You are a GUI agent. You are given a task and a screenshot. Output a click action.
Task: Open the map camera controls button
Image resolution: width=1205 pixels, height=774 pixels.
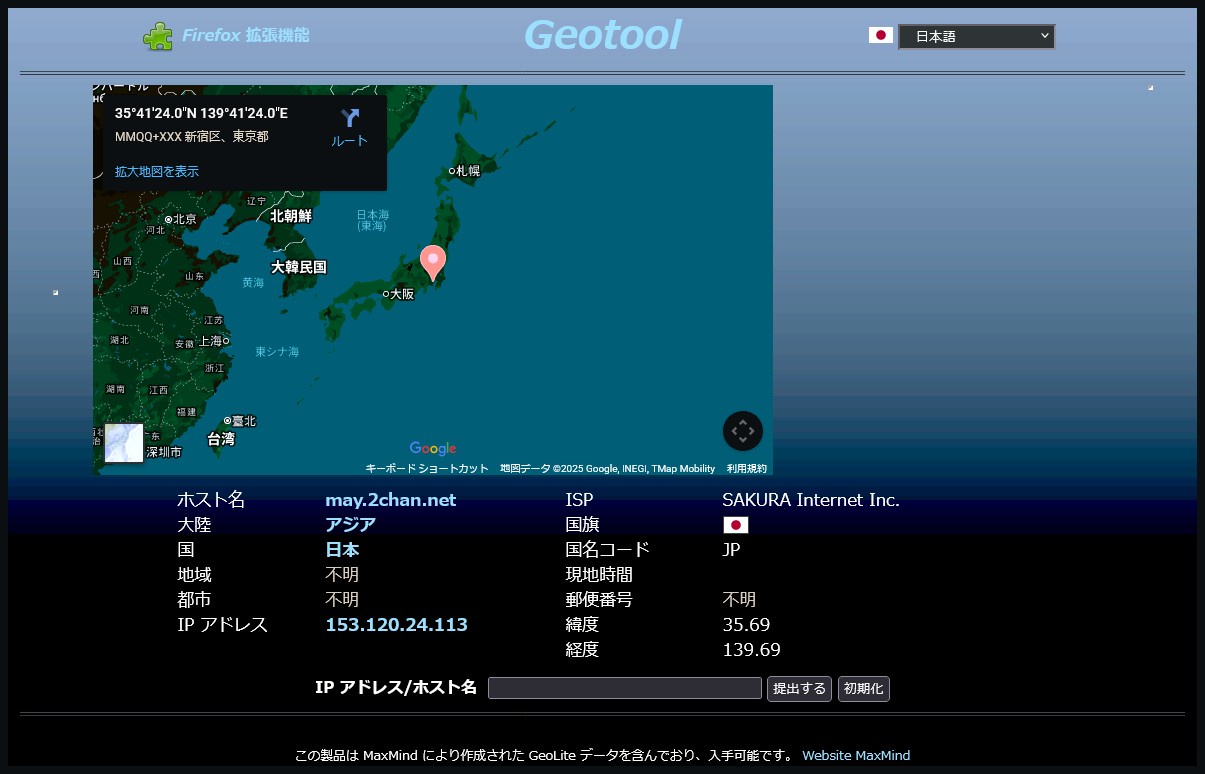(x=742, y=431)
